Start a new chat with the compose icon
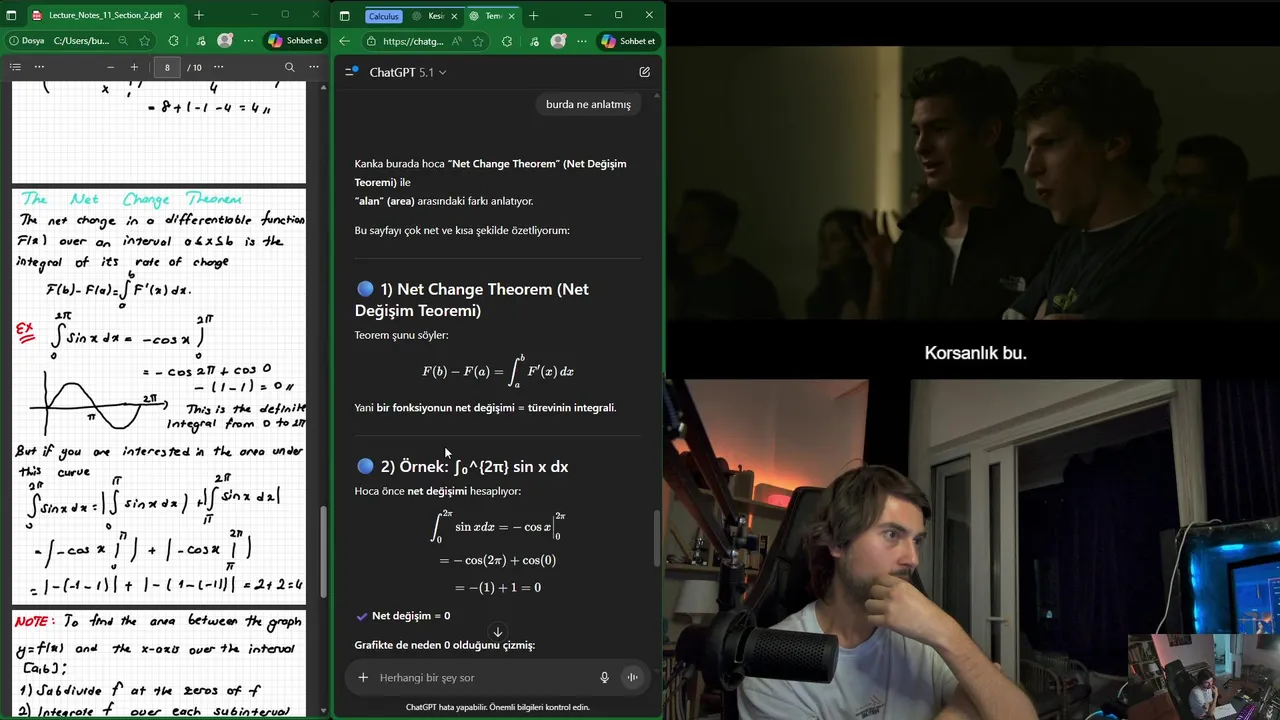This screenshot has height=720, width=1280. tap(645, 72)
